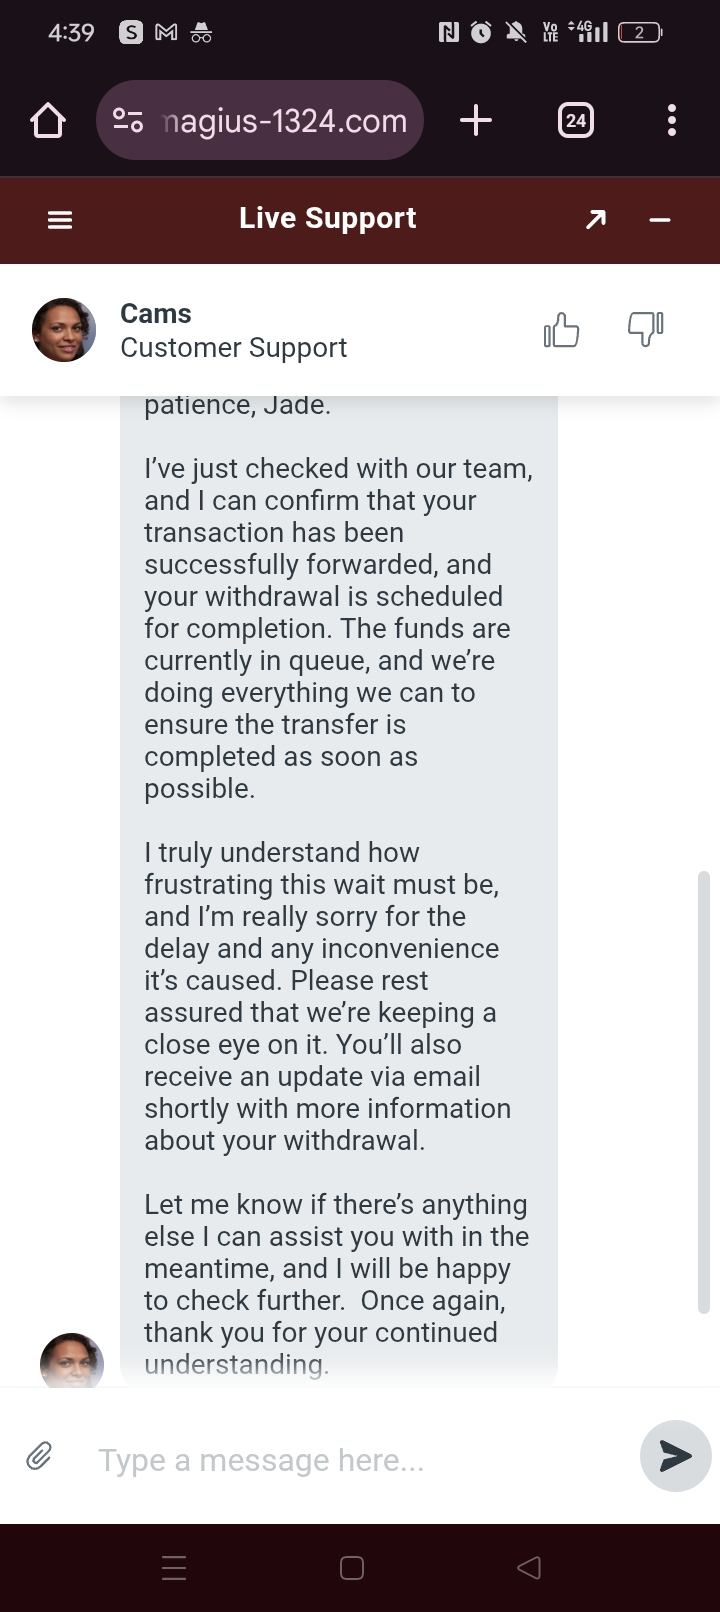Open the browser three-dot menu

coord(672,121)
